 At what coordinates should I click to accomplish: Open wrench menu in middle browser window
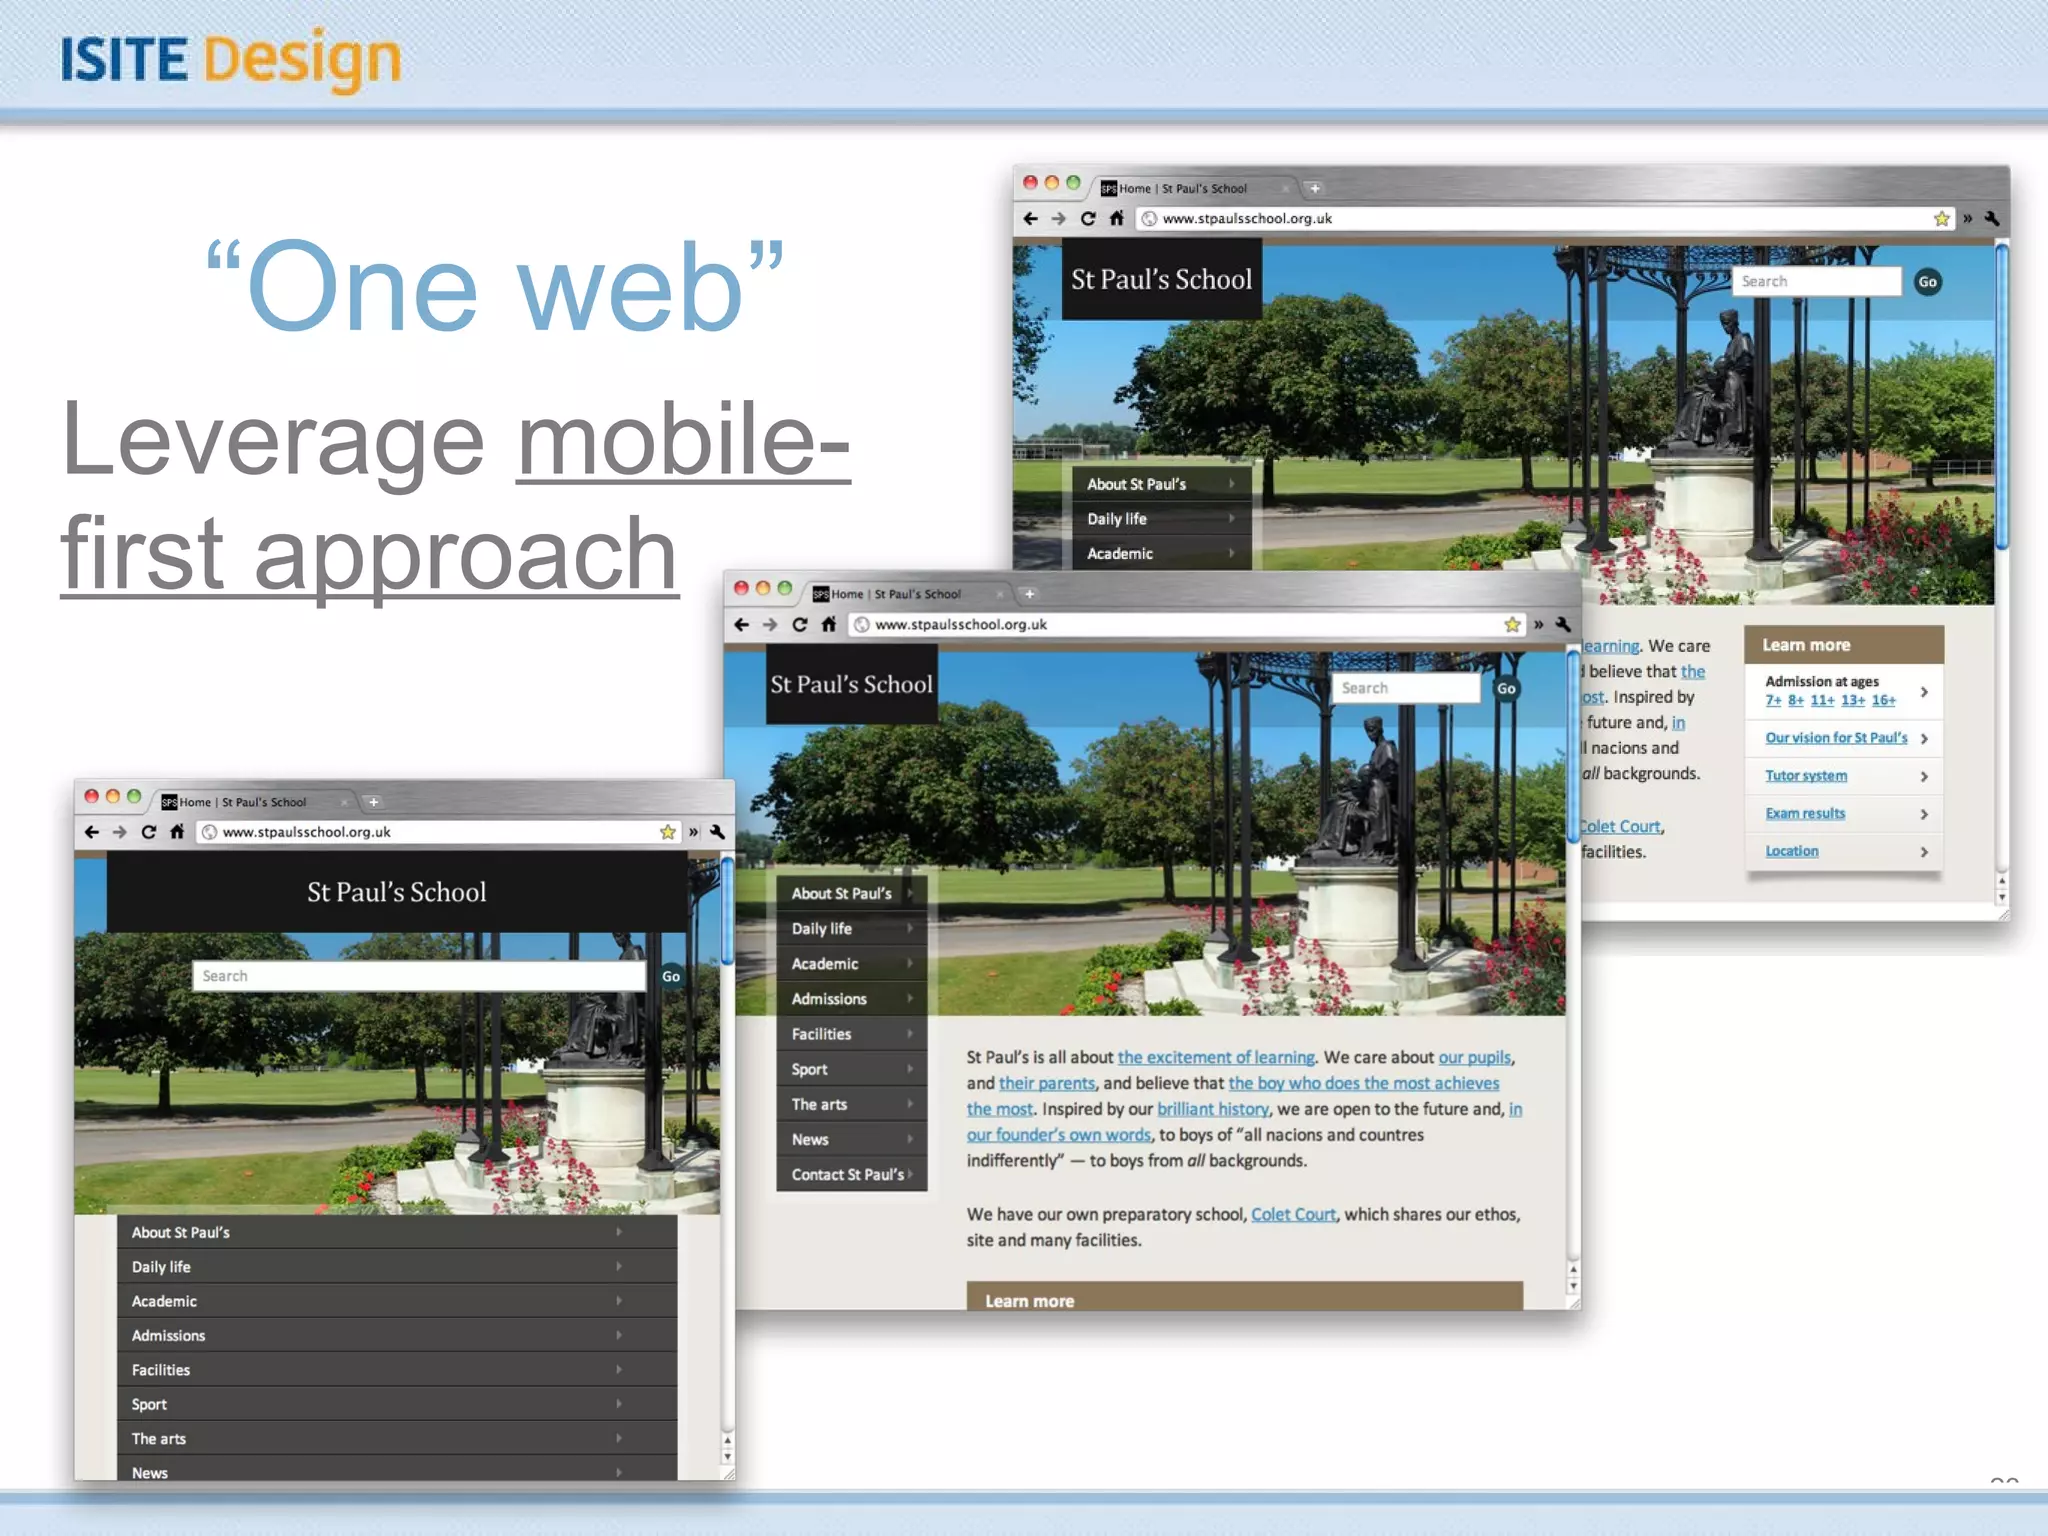[x=1562, y=624]
